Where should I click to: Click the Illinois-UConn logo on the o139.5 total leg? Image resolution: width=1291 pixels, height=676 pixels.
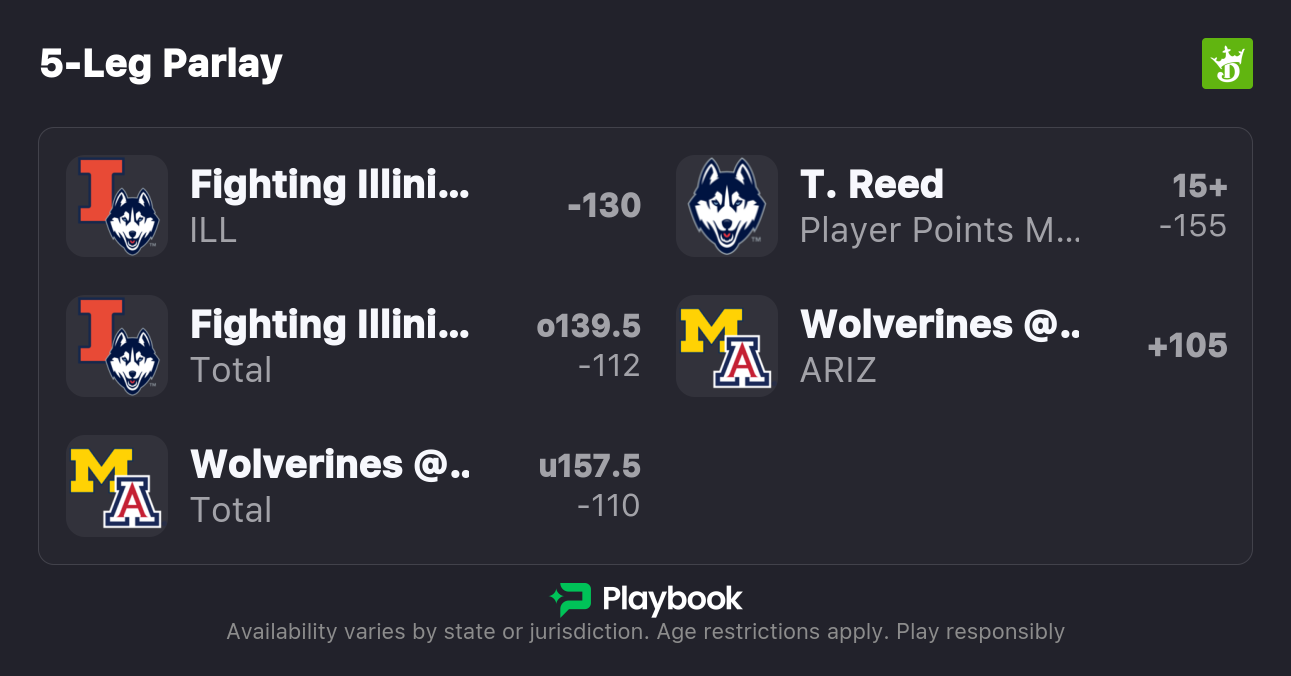117,346
